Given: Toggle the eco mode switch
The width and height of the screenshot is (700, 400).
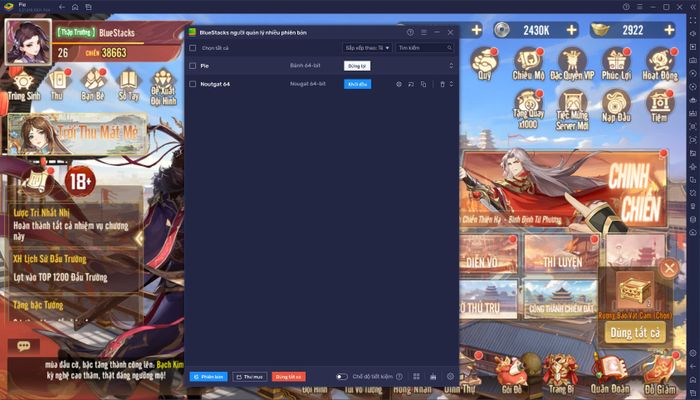Looking at the screenshot, I should 342,377.
